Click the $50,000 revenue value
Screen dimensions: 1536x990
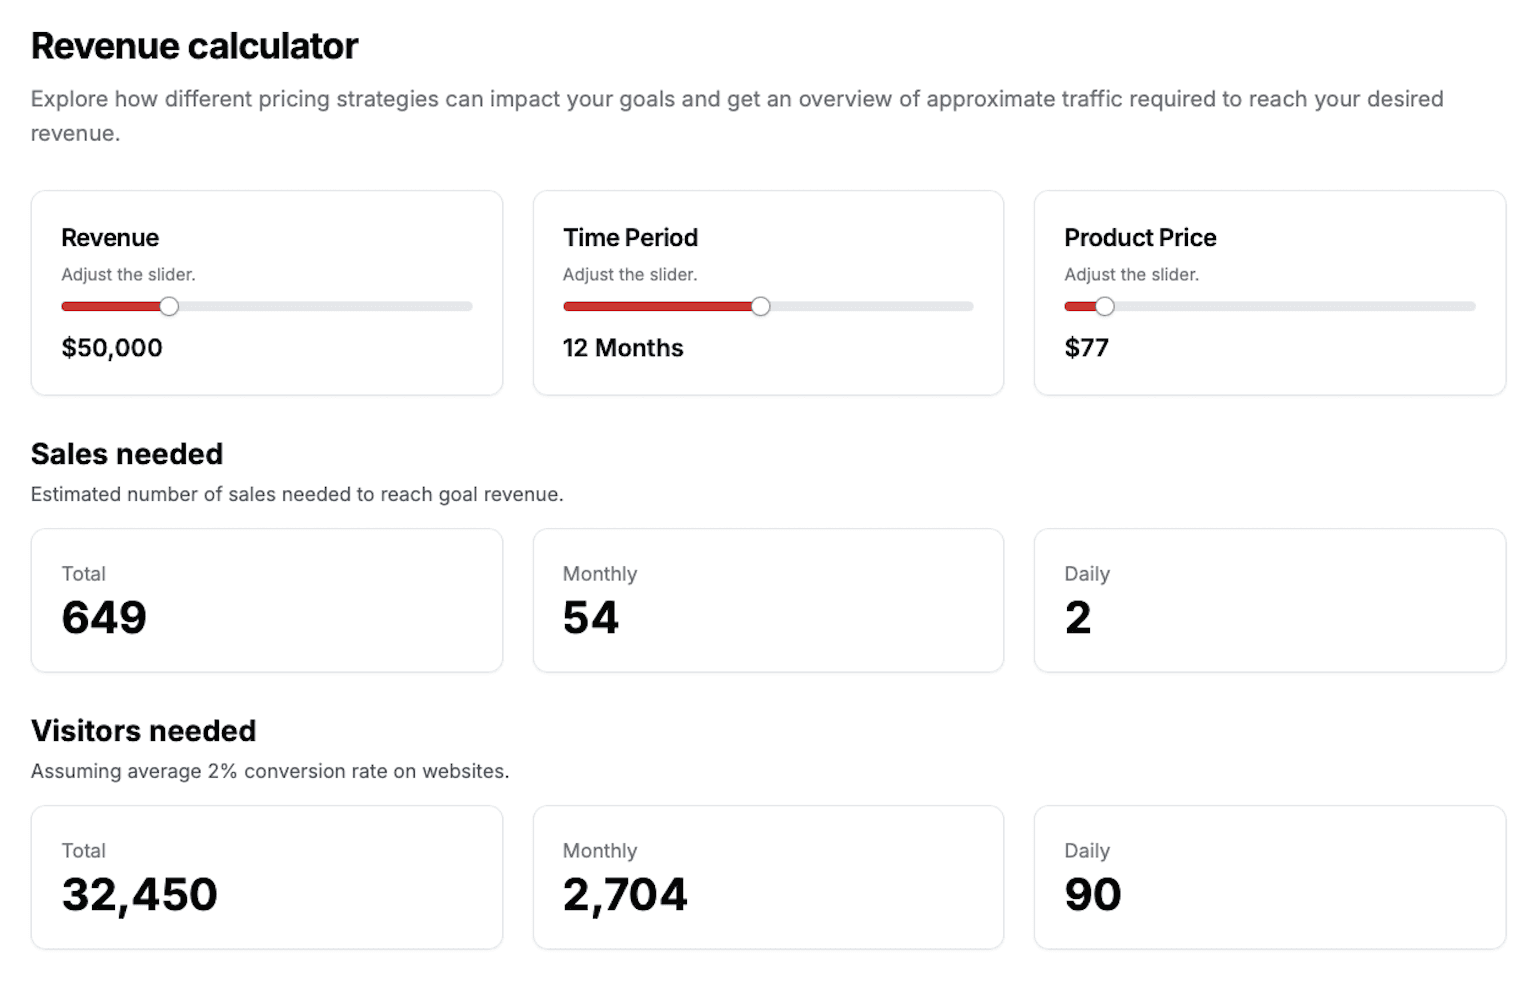112,347
